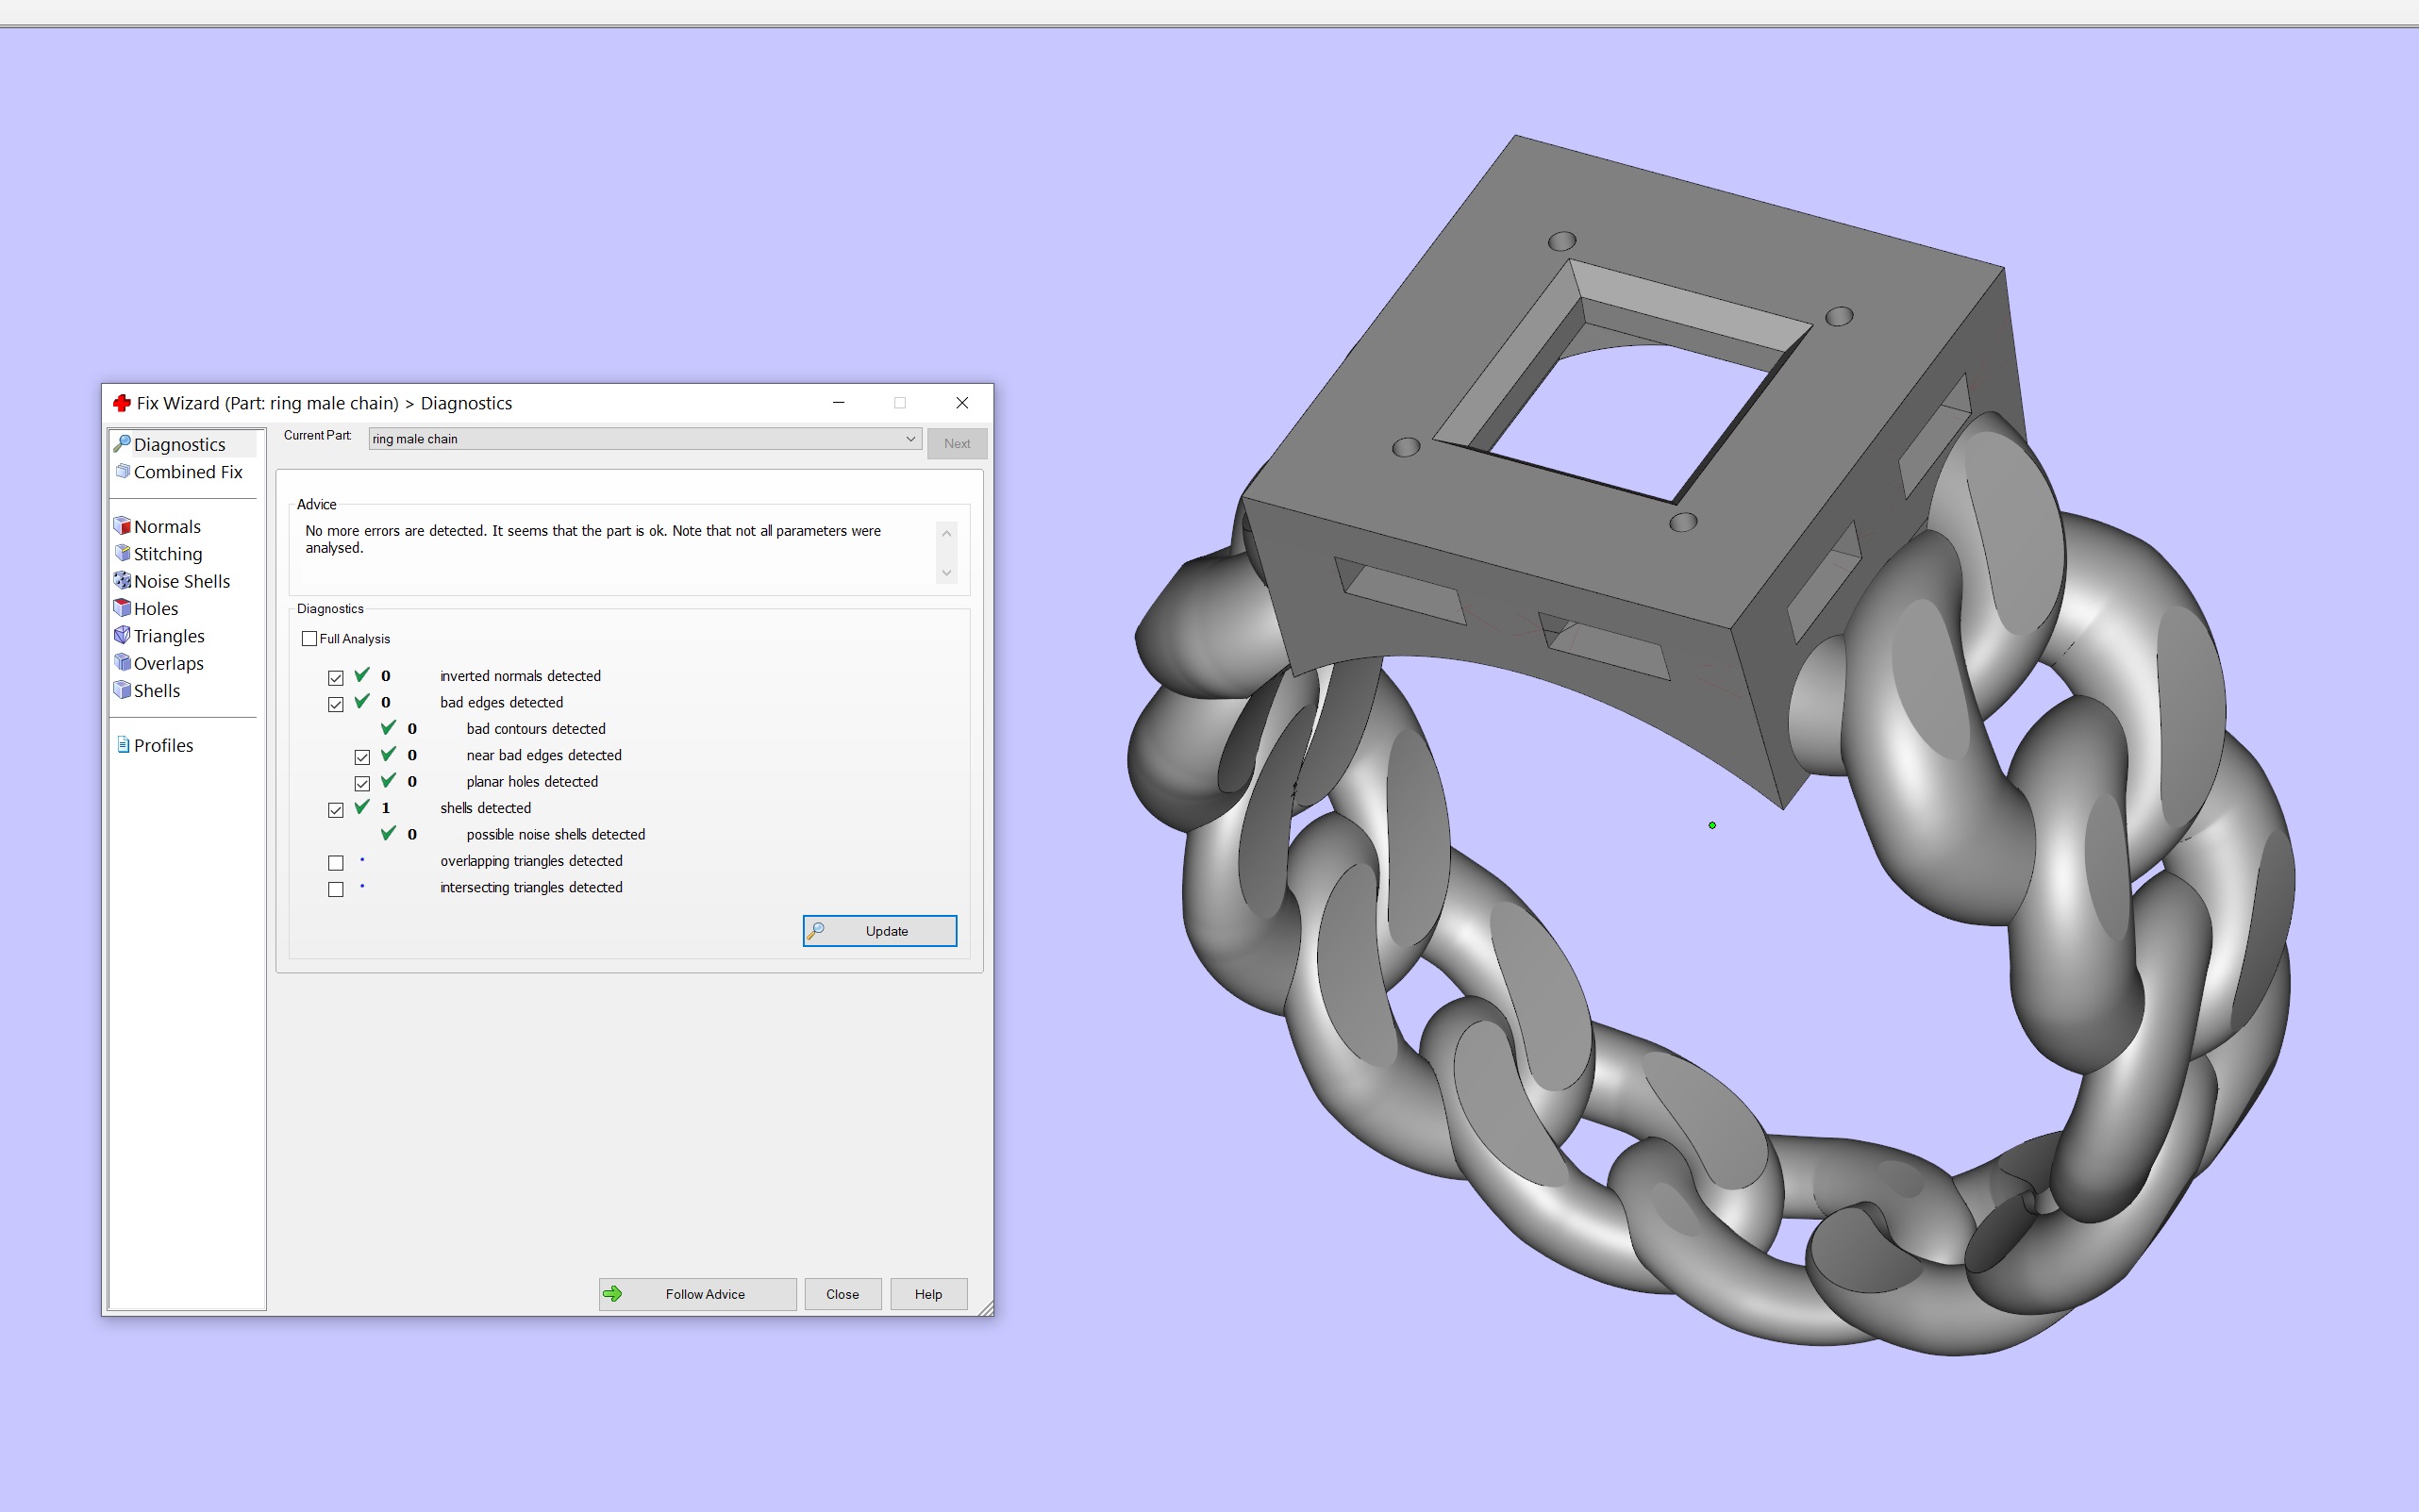Switch to the Diagnostics page
This screenshot has width=2419, height=1512.
(180, 443)
